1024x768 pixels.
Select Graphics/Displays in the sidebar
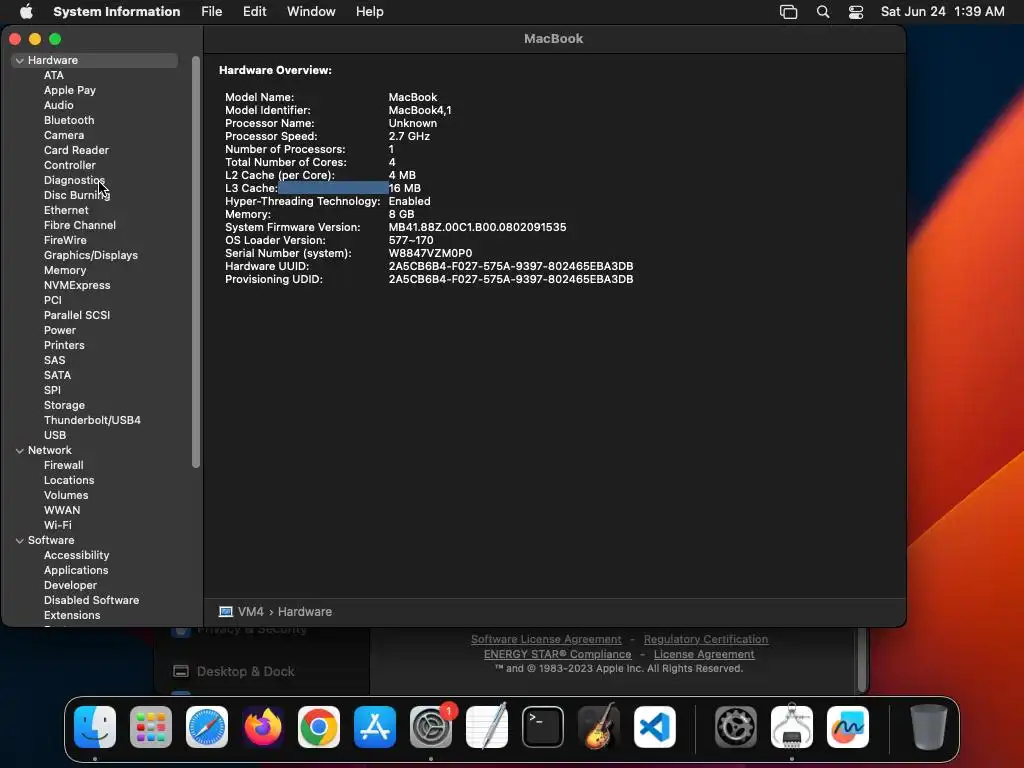[x=91, y=255]
